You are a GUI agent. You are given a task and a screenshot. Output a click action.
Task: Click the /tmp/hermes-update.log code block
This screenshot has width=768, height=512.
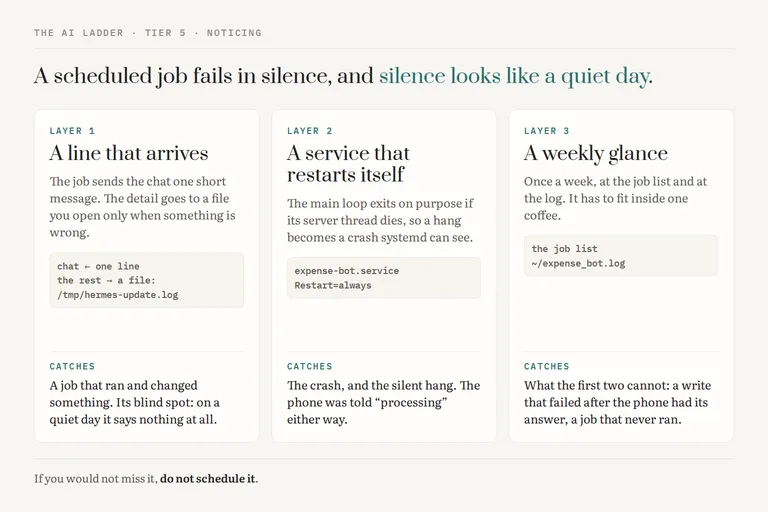[x=146, y=280]
